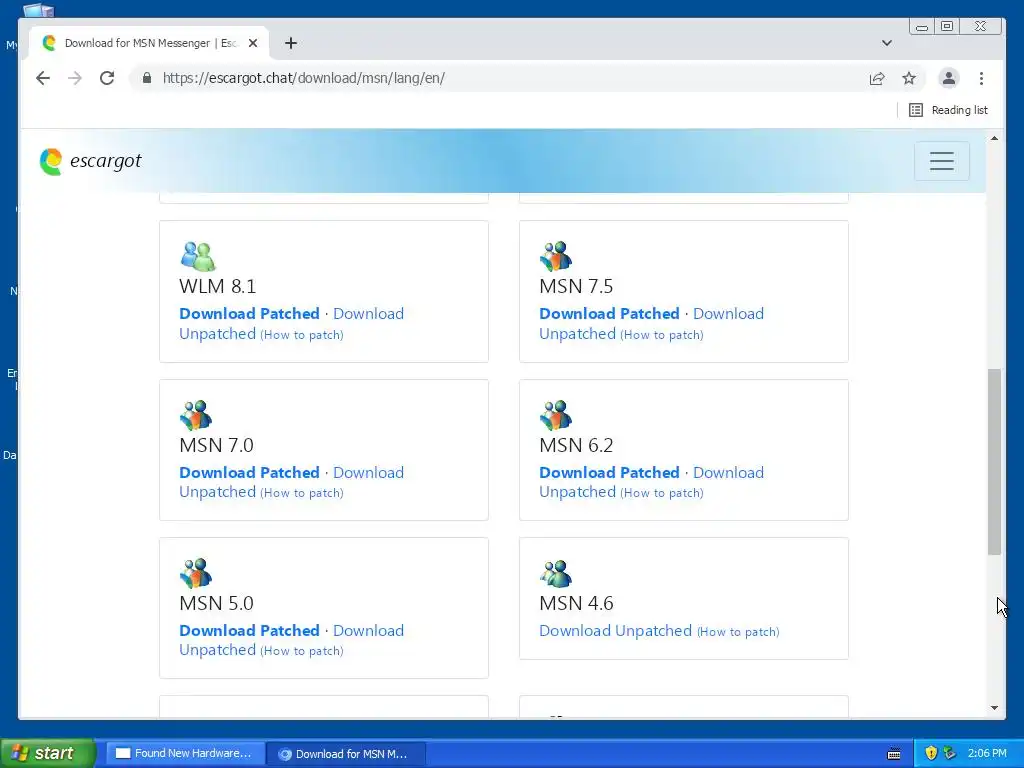The height and width of the screenshot is (768, 1024).
Task: Click the page vertical scrollbar thumb
Action: (x=994, y=462)
